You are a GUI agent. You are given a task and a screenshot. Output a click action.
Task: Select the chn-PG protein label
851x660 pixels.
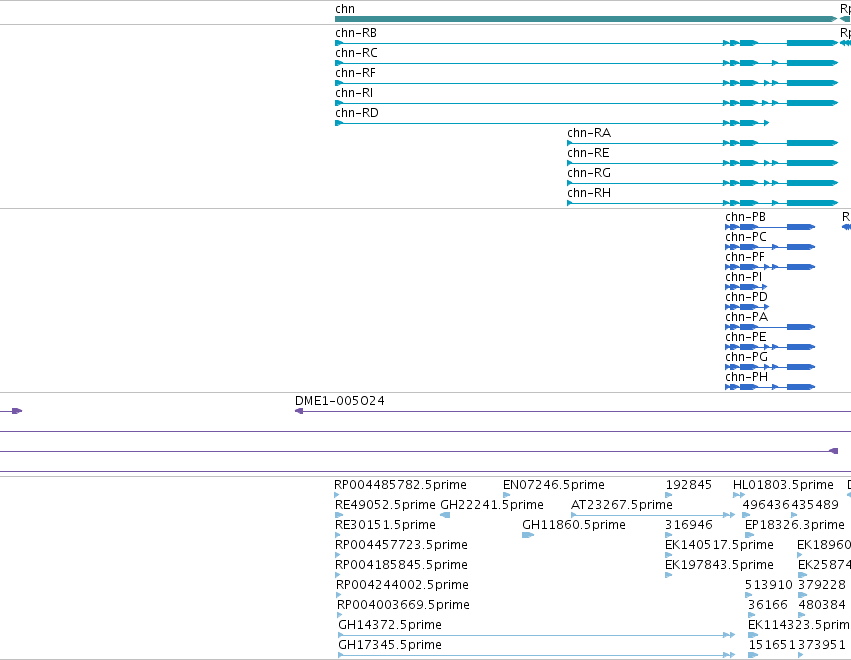746,357
